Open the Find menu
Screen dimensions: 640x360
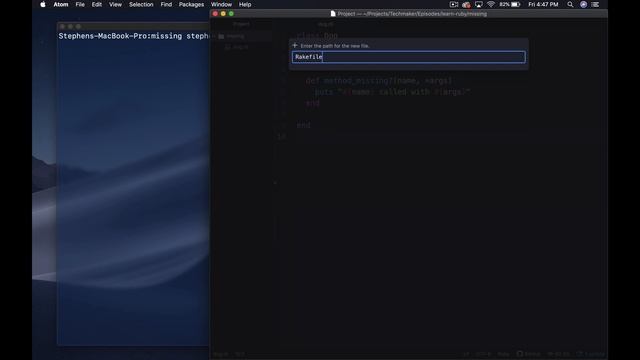pyautogui.click(x=166, y=4)
